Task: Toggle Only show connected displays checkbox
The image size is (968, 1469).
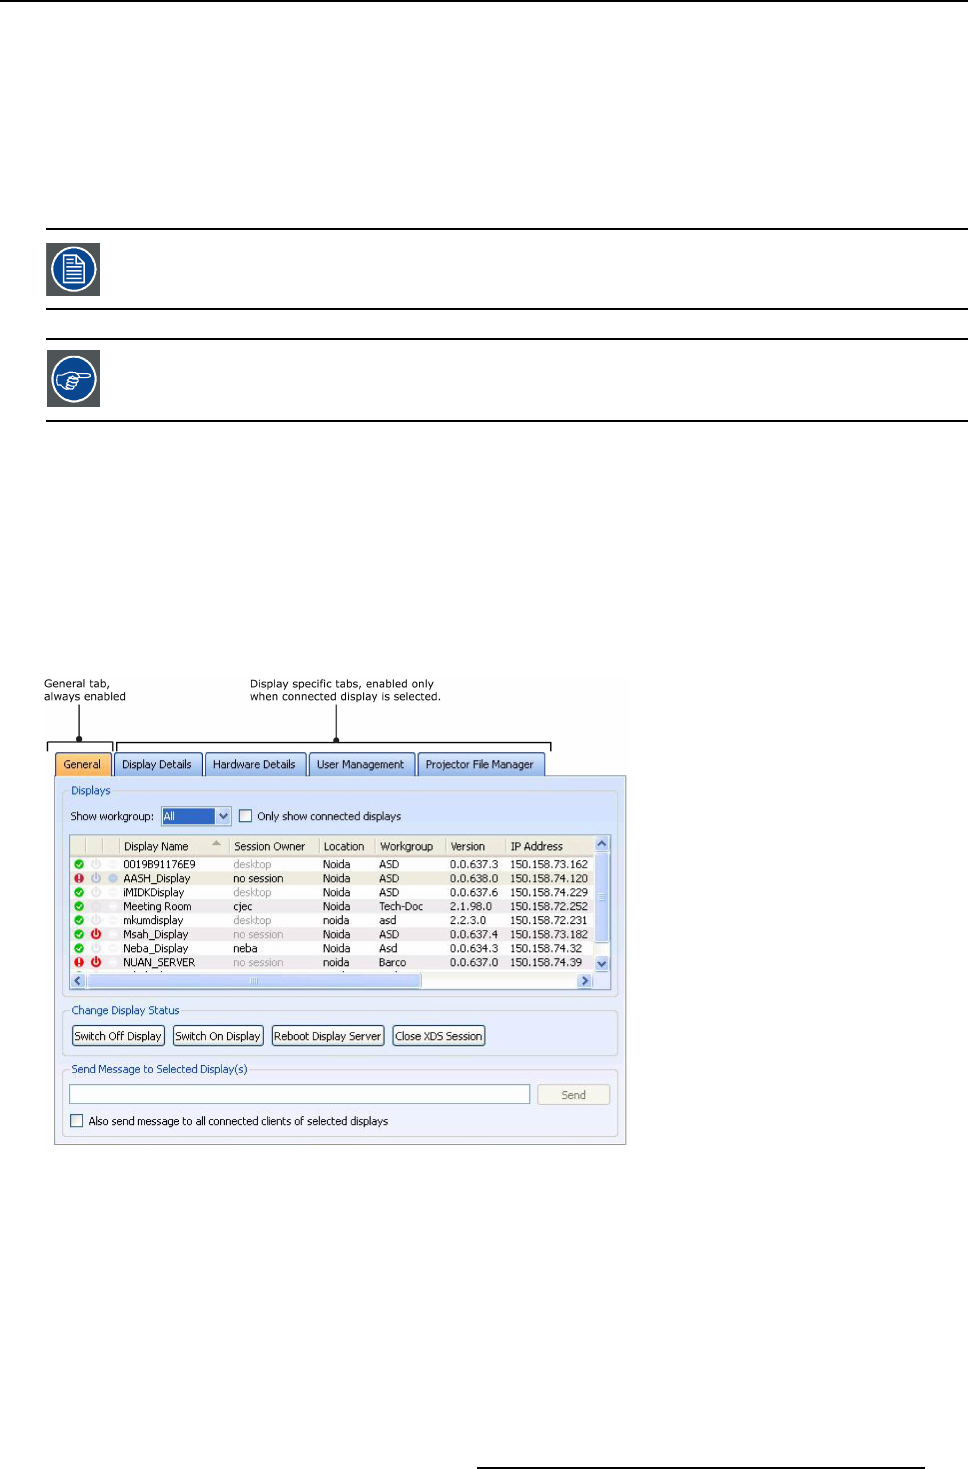Action: (245, 816)
